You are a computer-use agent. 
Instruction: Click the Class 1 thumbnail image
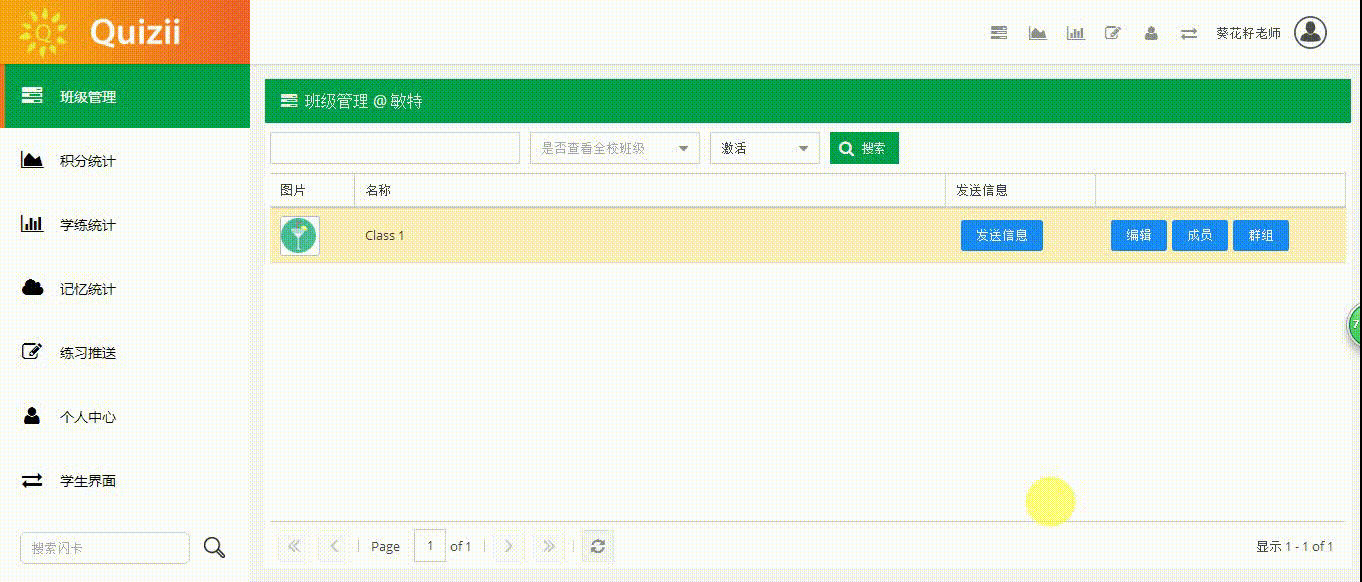pos(299,236)
